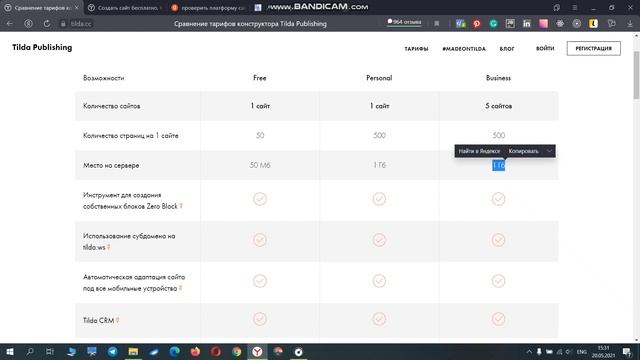Click the Zero Block help question mark
Viewport: 640px width, 360px height.
[x=181, y=206]
